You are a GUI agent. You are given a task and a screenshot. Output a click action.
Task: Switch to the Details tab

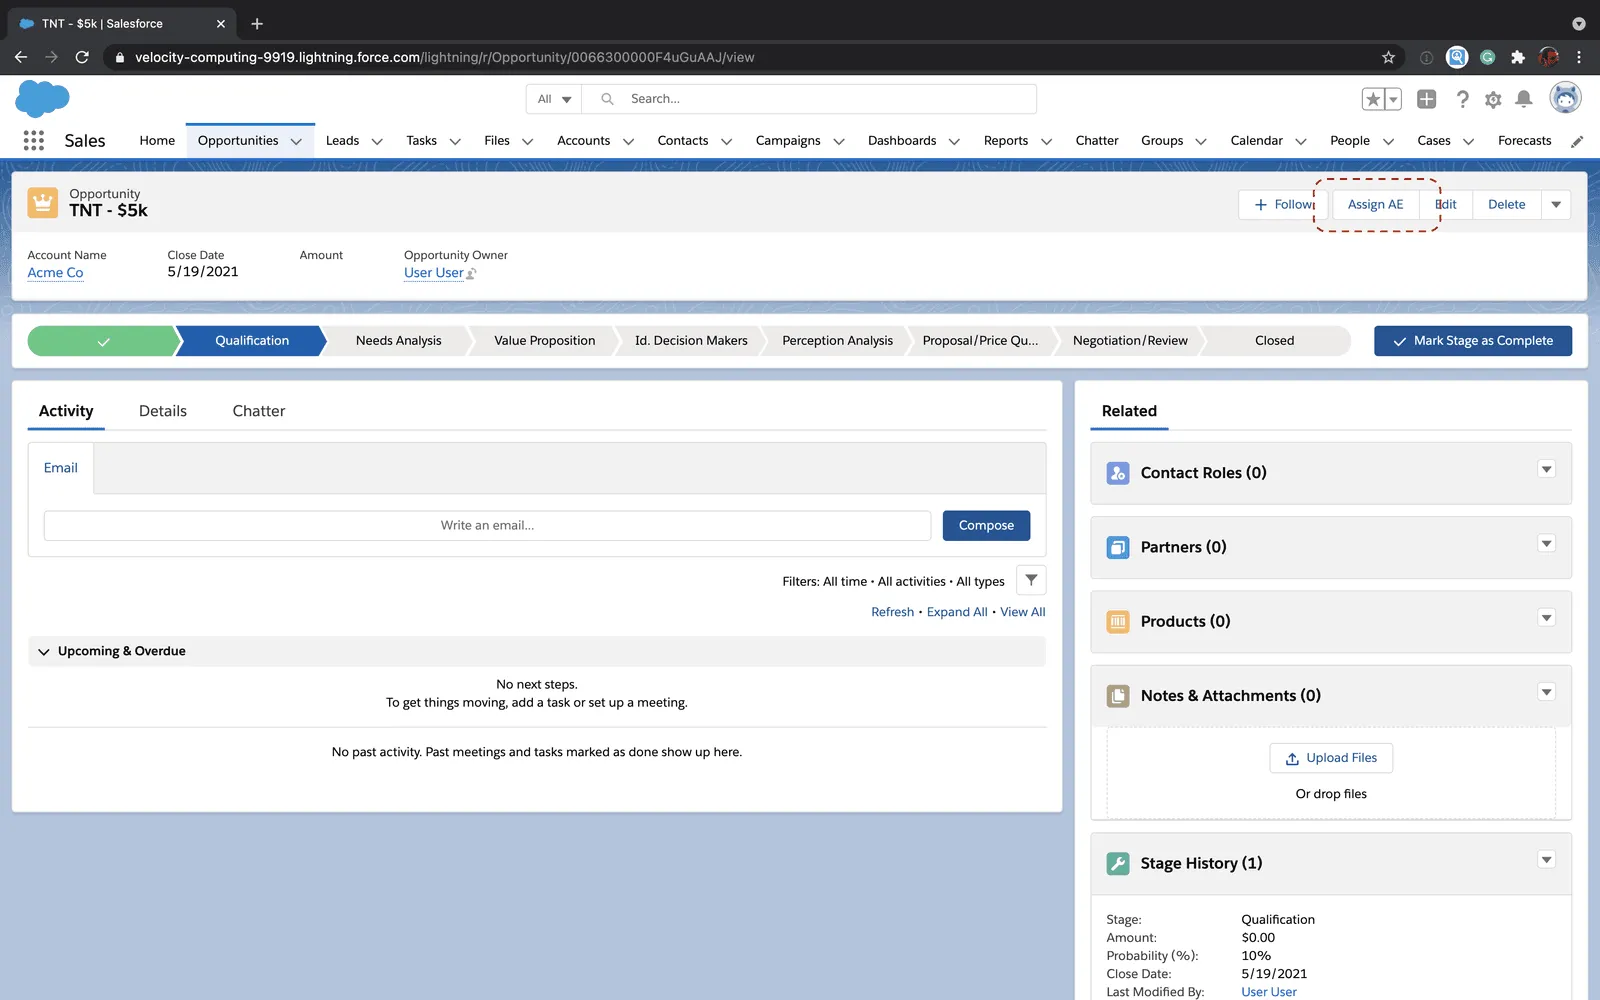(x=163, y=411)
